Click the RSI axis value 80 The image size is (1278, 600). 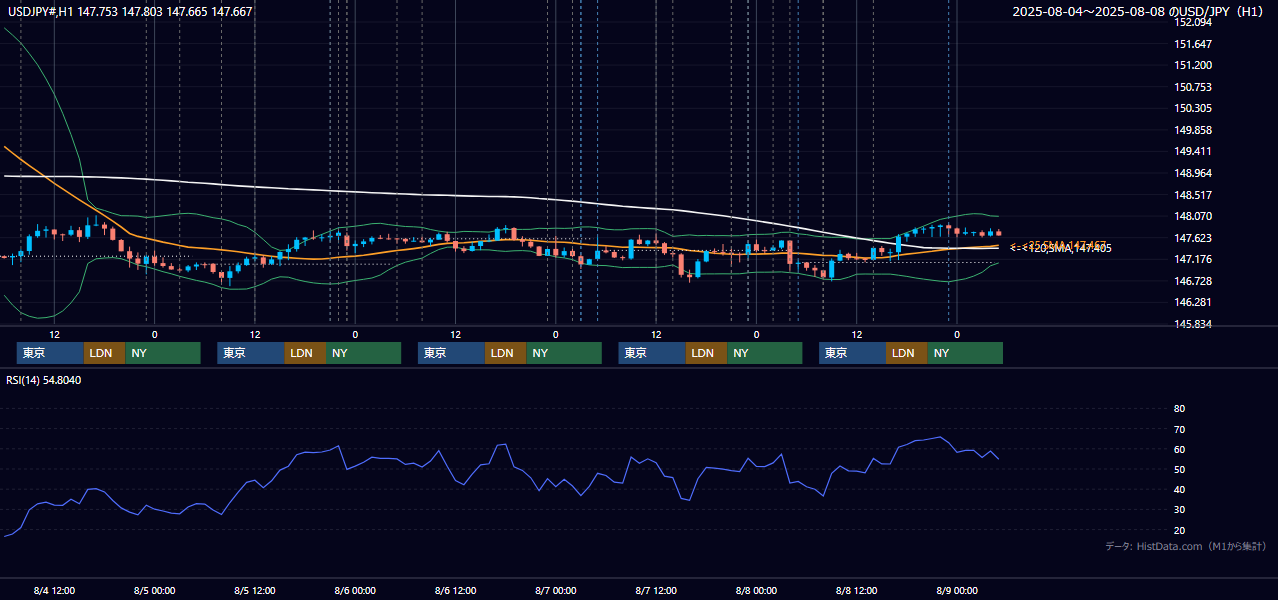click(1179, 409)
